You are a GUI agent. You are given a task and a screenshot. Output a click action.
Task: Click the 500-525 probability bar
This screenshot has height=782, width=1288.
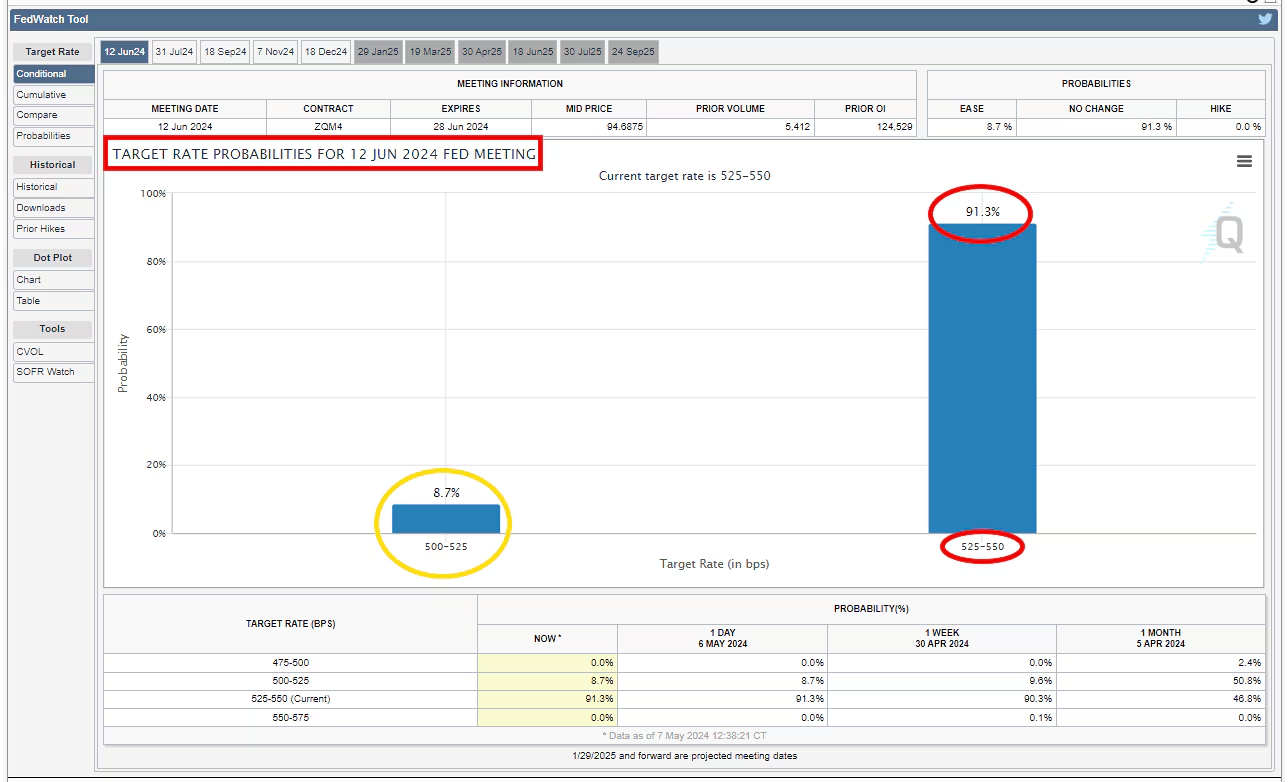(446, 519)
